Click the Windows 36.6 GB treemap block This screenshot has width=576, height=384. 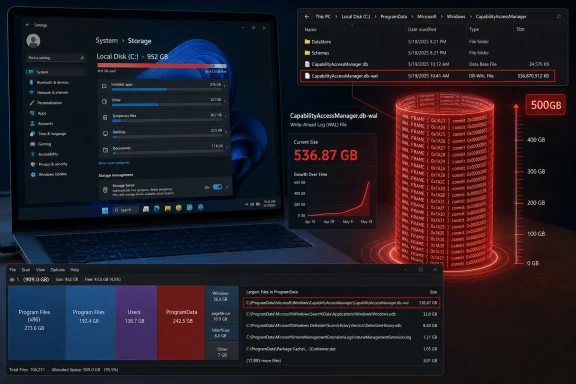(x=222, y=296)
